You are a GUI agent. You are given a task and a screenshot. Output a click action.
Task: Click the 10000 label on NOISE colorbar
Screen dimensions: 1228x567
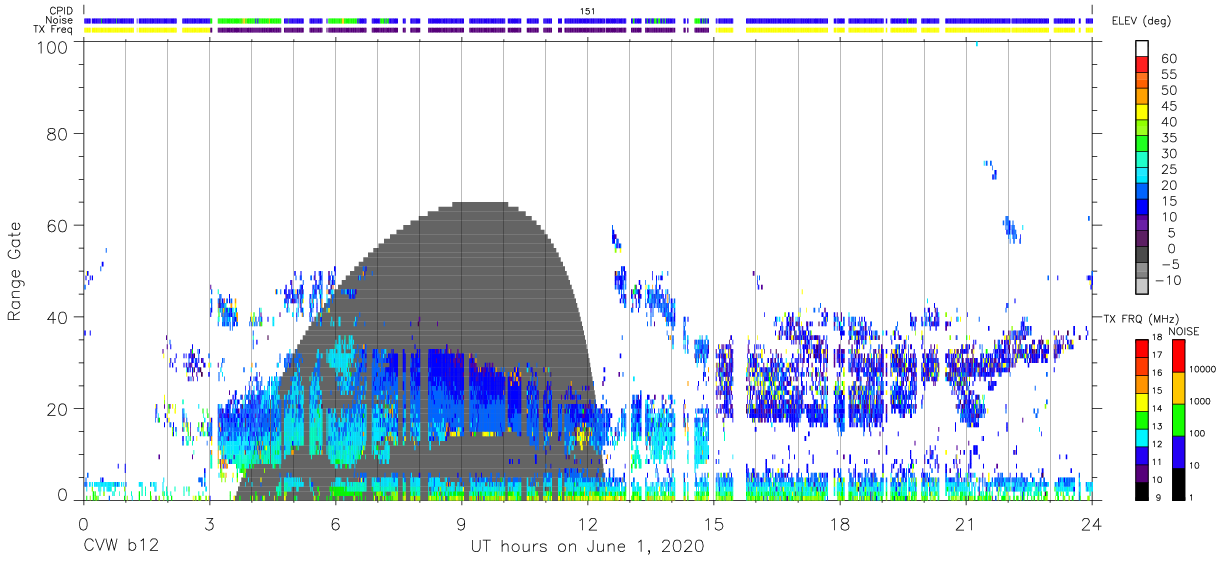(x=1202, y=369)
